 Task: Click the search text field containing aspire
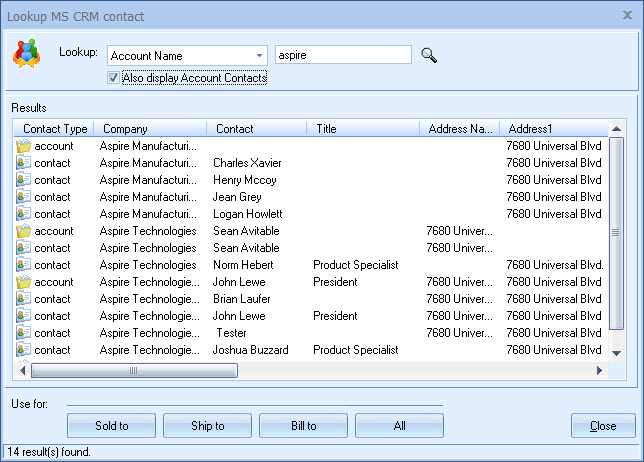pyautogui.click(x=342, y=55)
